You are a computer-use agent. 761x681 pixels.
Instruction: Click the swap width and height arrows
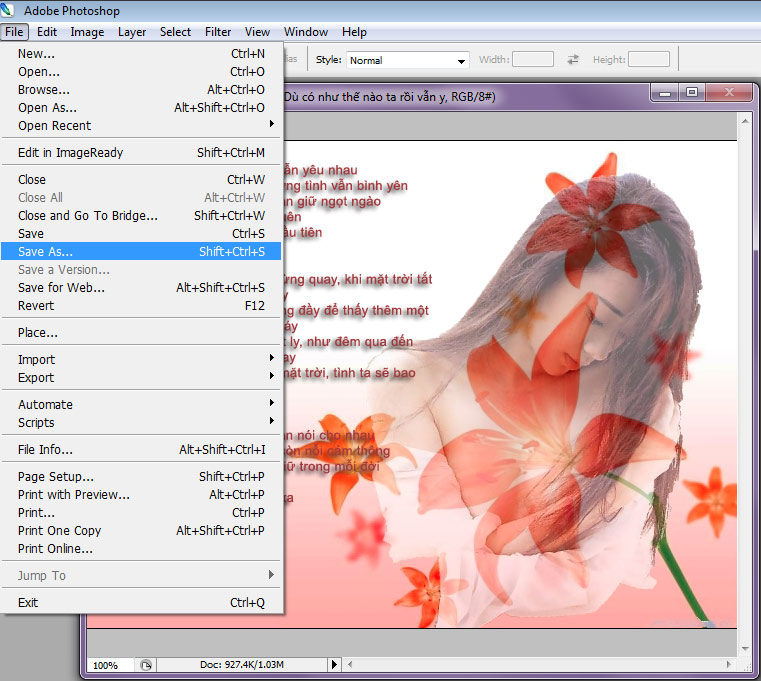point(573,60)
